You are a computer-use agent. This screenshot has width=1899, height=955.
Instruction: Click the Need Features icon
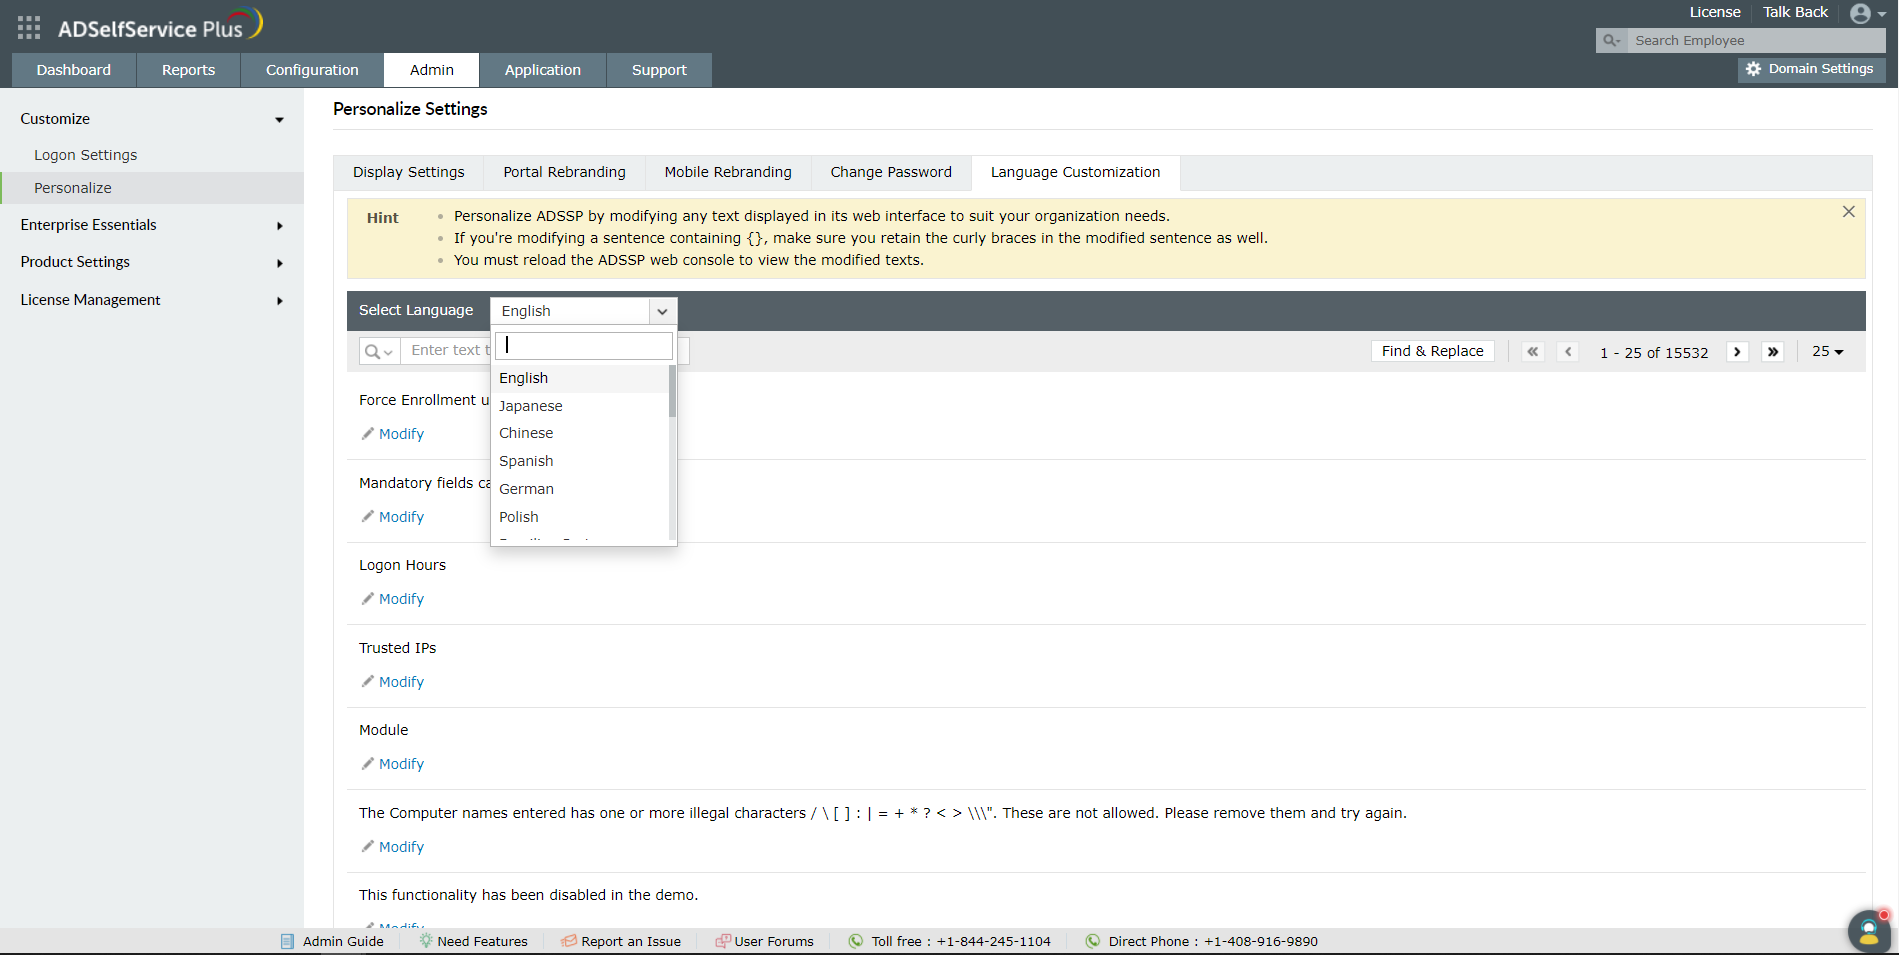pyautogui.click(x=425, y=941)
